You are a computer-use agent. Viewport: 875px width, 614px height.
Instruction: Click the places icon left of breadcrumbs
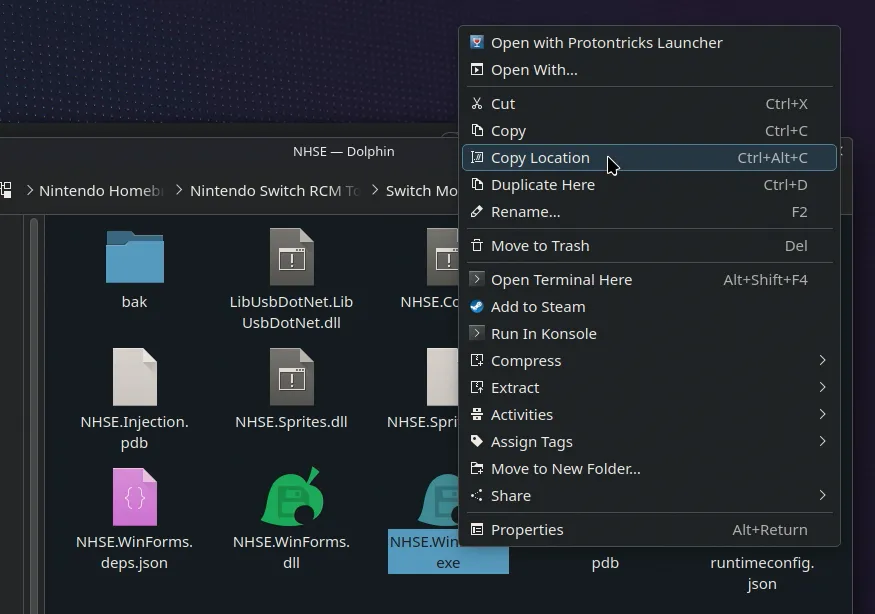pyautogui.click(x=6, y=190)
